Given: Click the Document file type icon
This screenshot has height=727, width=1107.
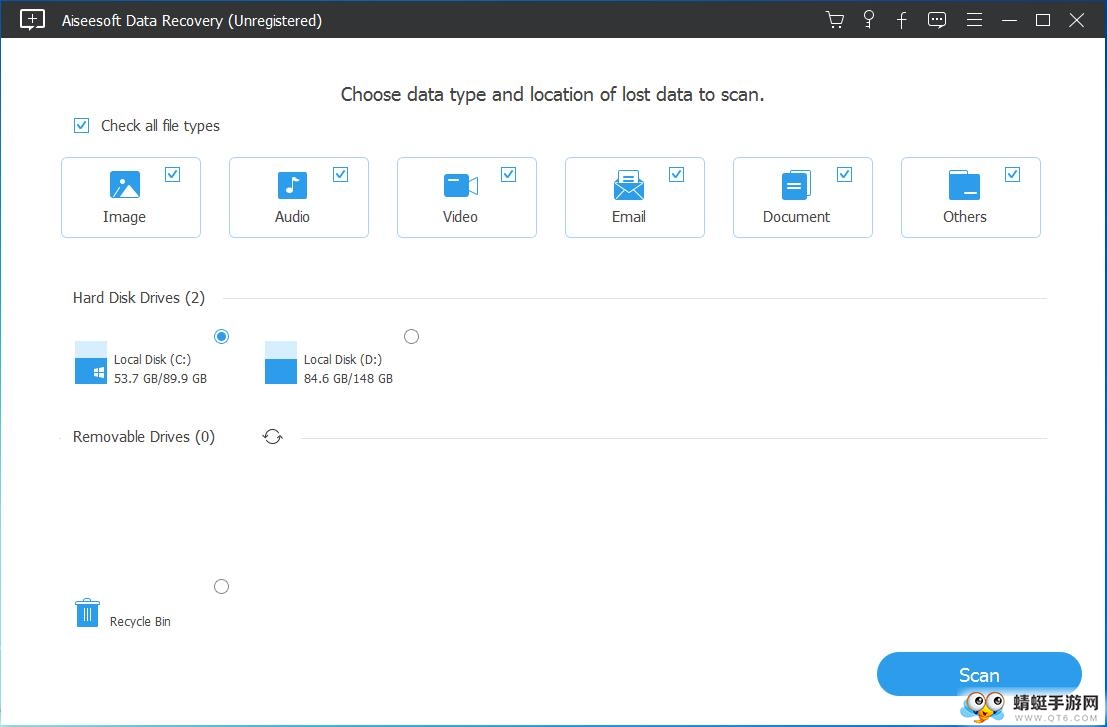Looking at the screenshot, I should pos(796,185).
